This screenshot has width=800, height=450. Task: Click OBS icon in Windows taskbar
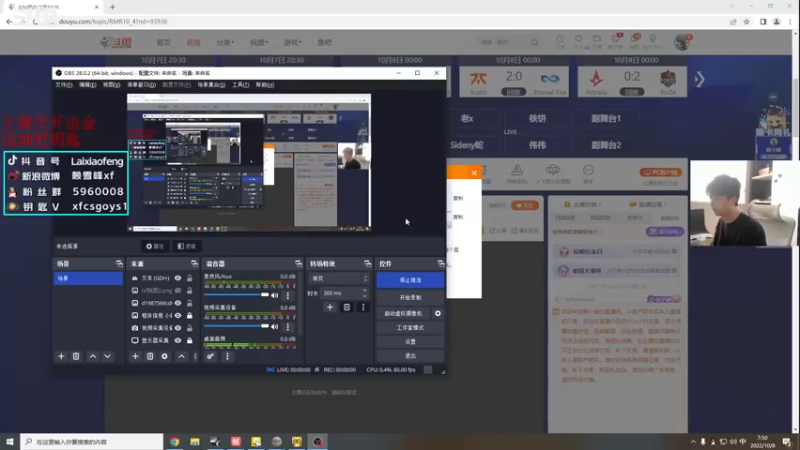(x=317, y=442)
